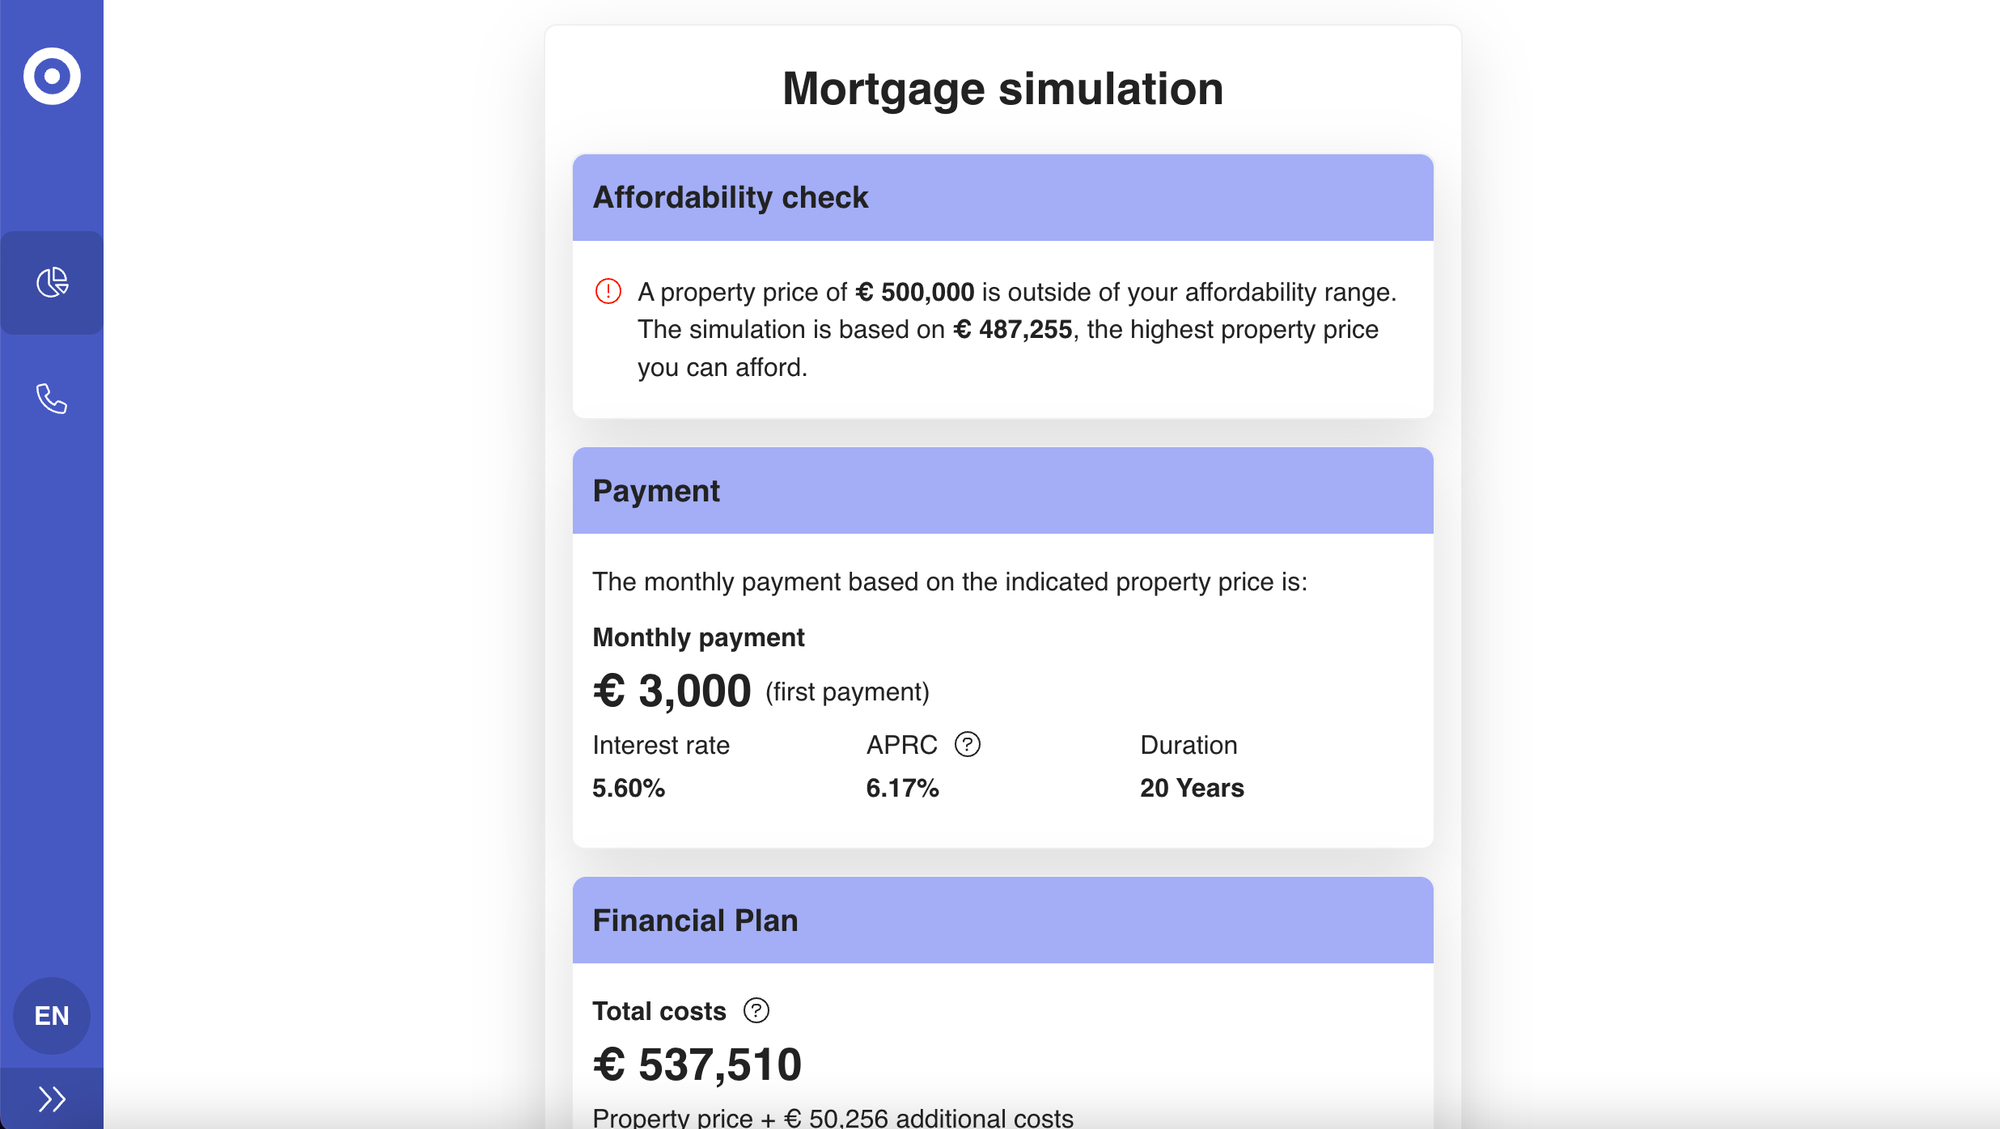
Task: Select the Affordability check section header
Action: (x=1003, y=197)
